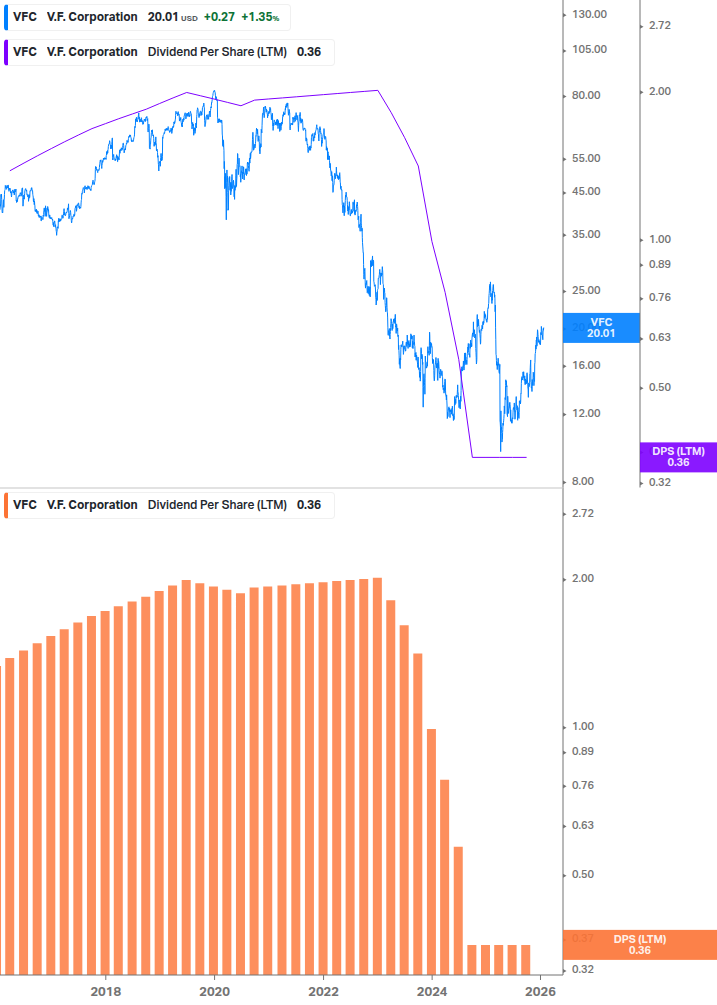The image size is (717, 1005).
Task: Click the 55.00 tick on the price scale
Action: click(x=587, y=158)
